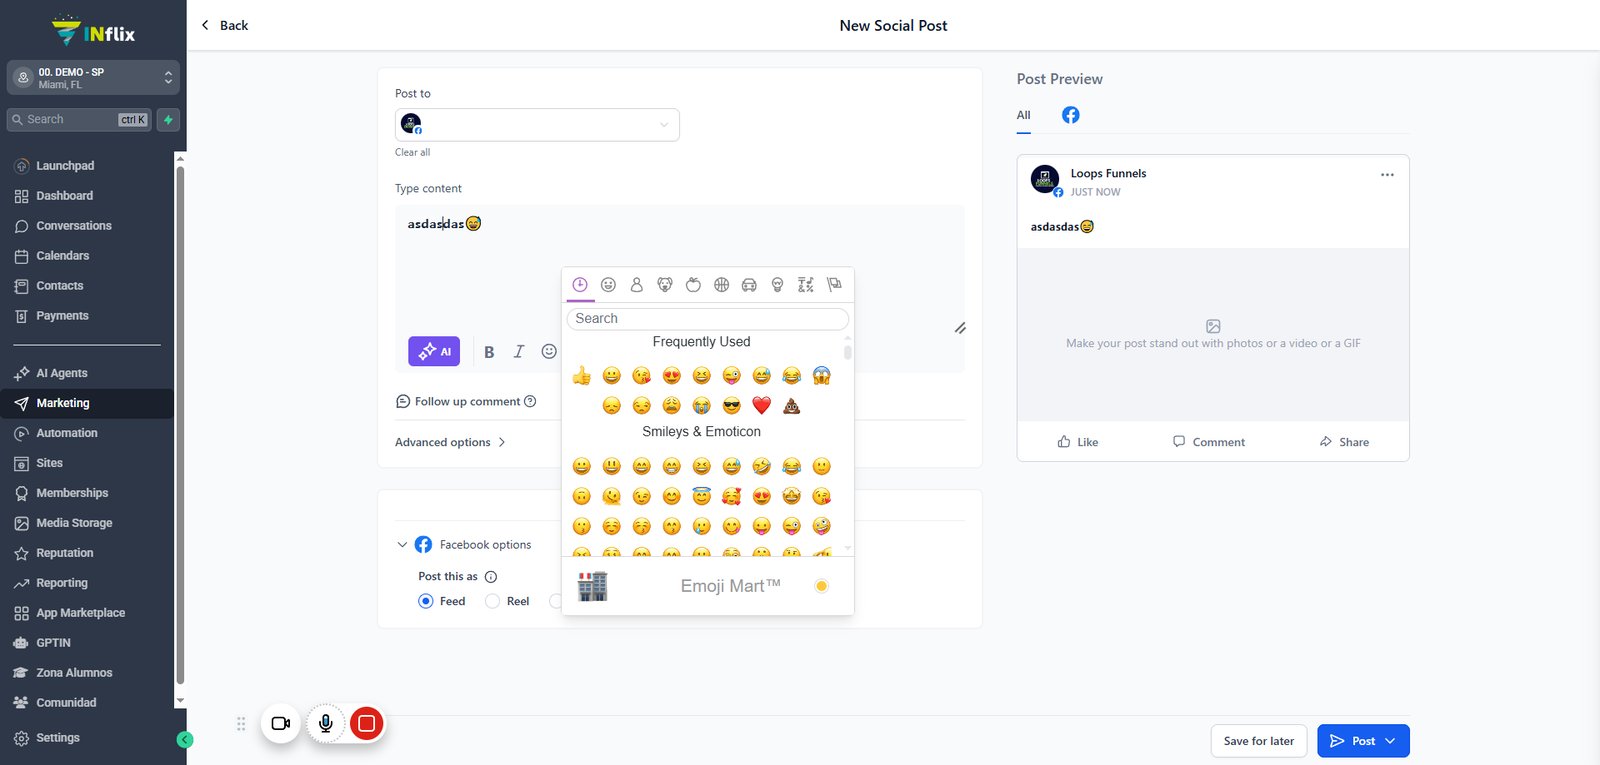Select the Food & Drink emoji category
1600x765 pixels.
pos(693,285)
